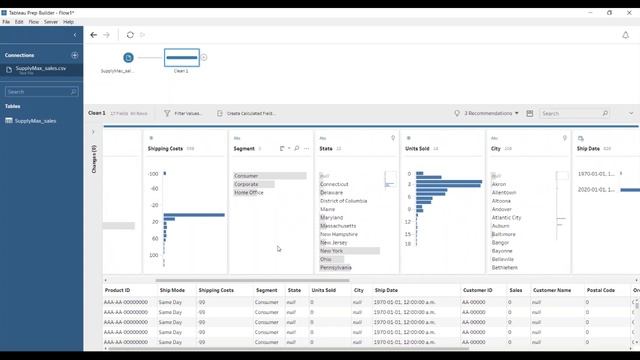Image resolution: width=640 pixels, height=360 pixels.
Task: Open the Flow menu
Action: pos(34,22)
